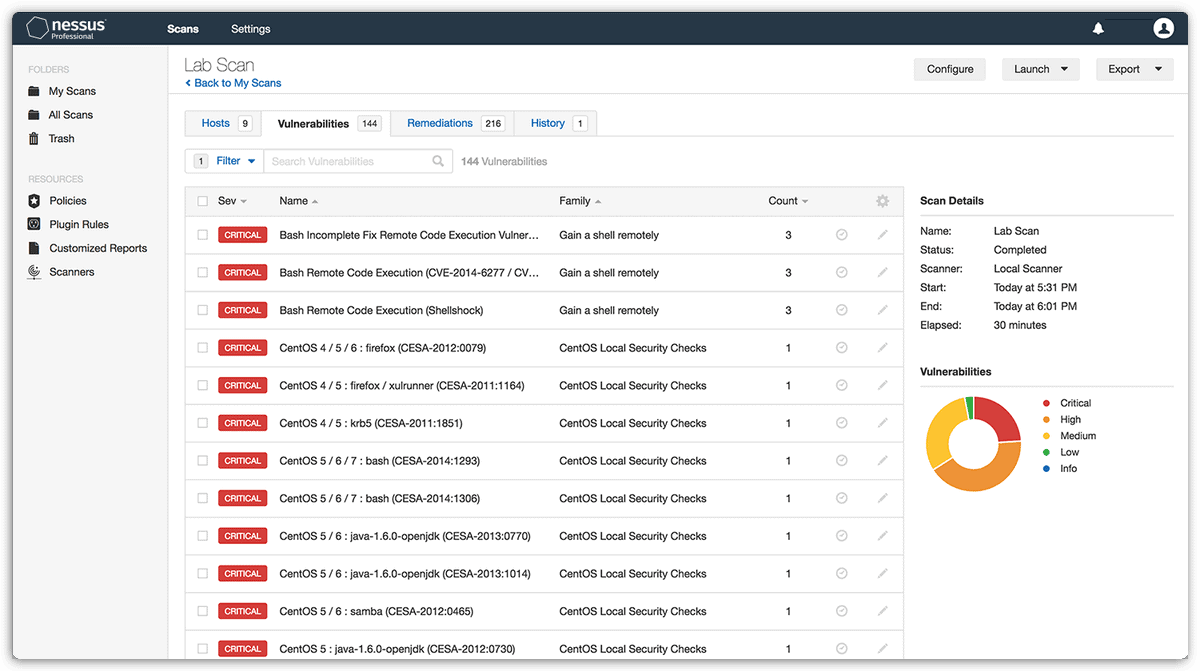
Task: Open Policies in sidebar
Action: coord(68,201)
